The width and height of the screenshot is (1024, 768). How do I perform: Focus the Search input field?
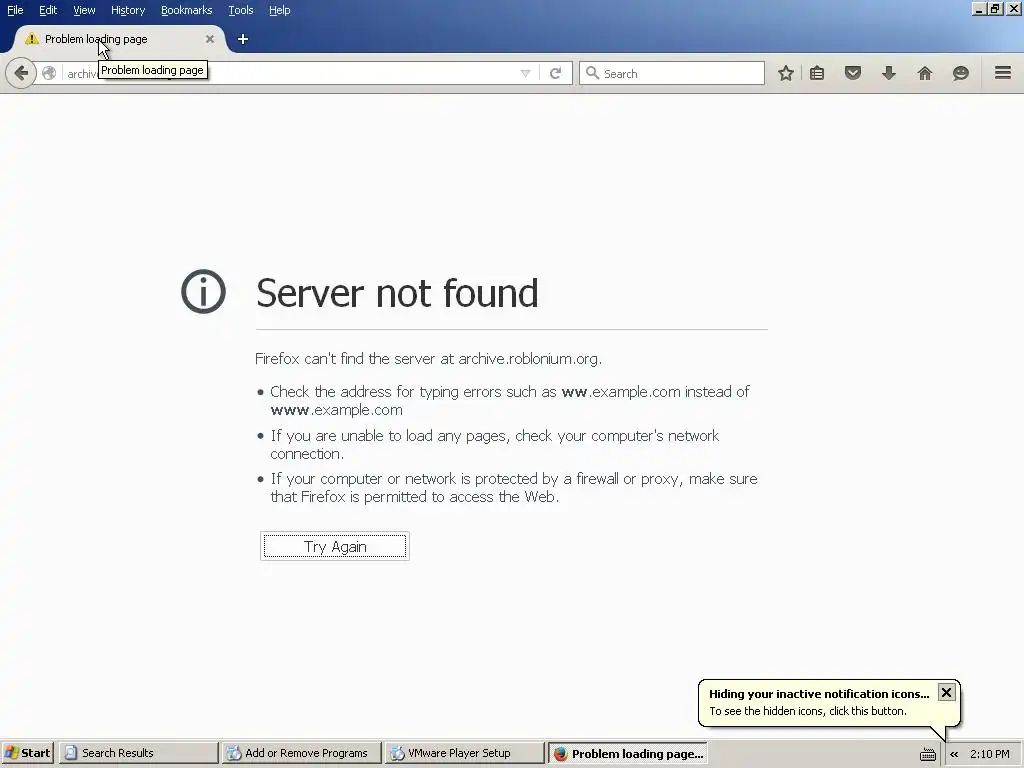pyautogui.click(x=672, y=73)
